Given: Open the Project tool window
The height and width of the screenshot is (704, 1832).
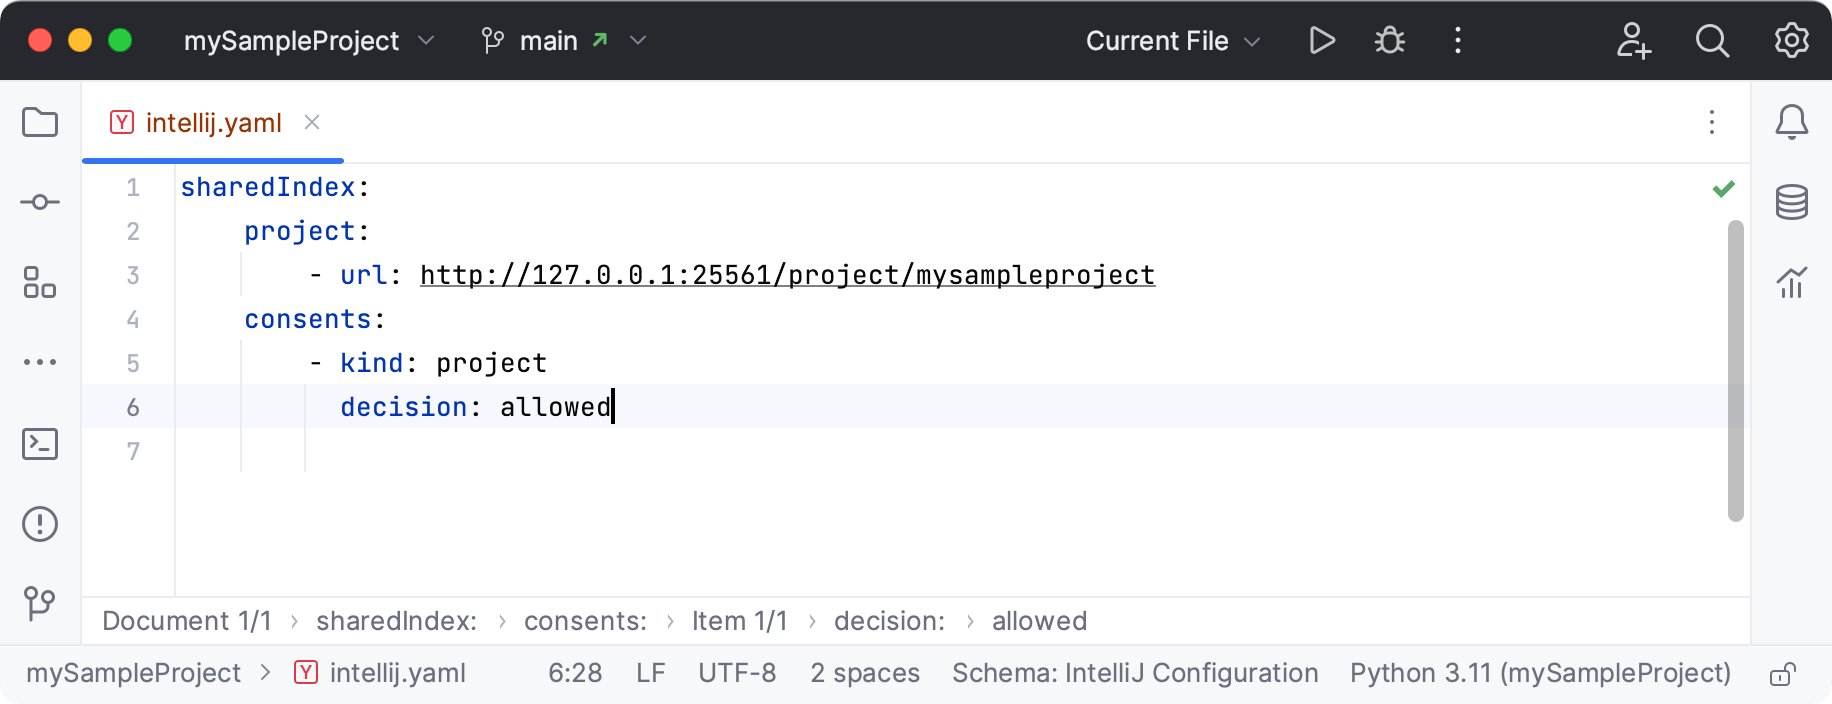Looking at the screenshot, I should [x=39, y=122].
